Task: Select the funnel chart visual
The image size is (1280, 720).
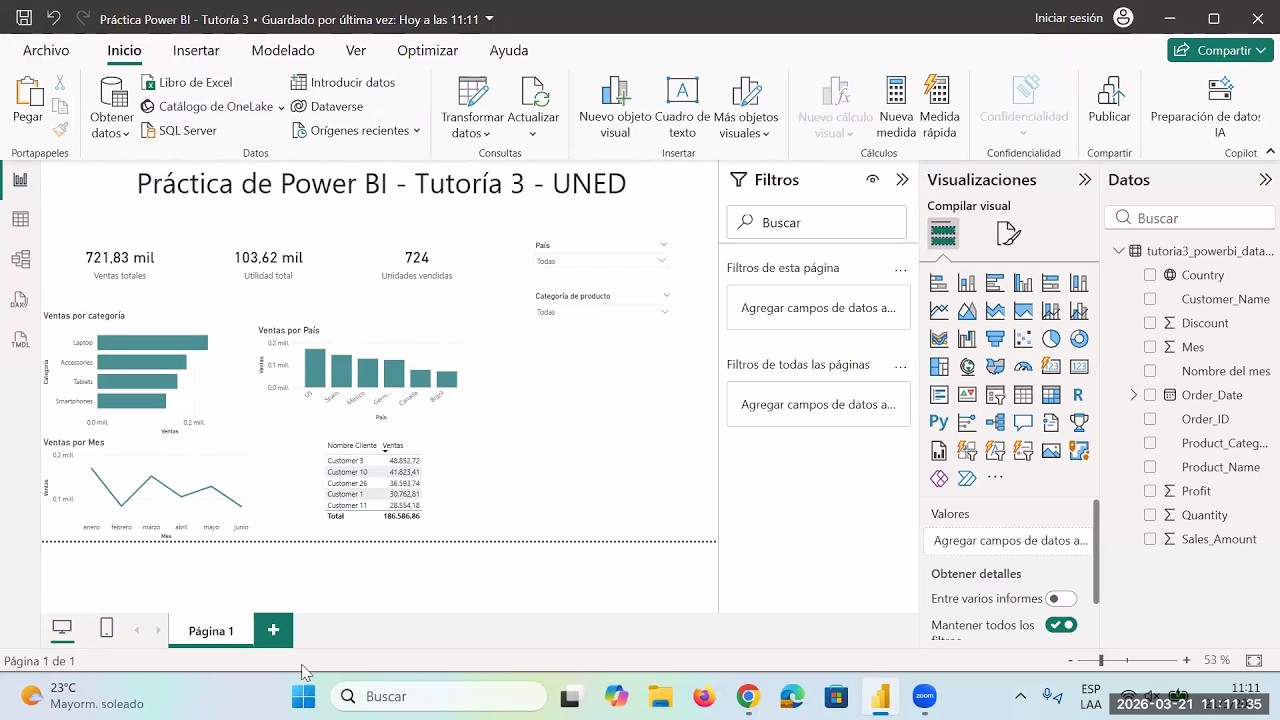Action: click(x=995, y=339)
